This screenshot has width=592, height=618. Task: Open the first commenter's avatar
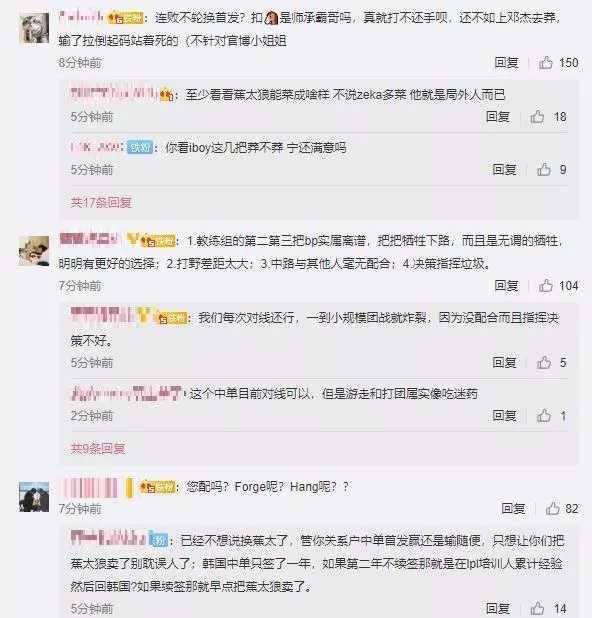pos(34,28)
